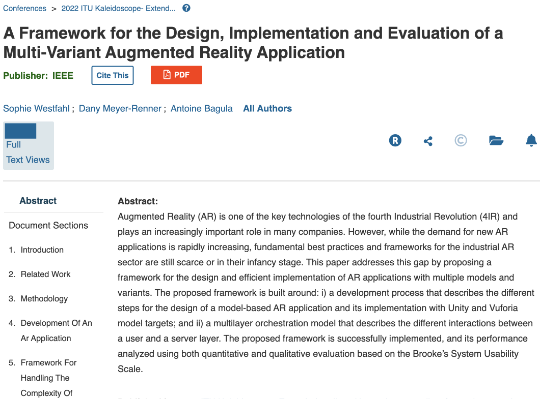Click the Full Text Views metric box
The height and width of the screenshot is (399, 540).
point(29,145)
